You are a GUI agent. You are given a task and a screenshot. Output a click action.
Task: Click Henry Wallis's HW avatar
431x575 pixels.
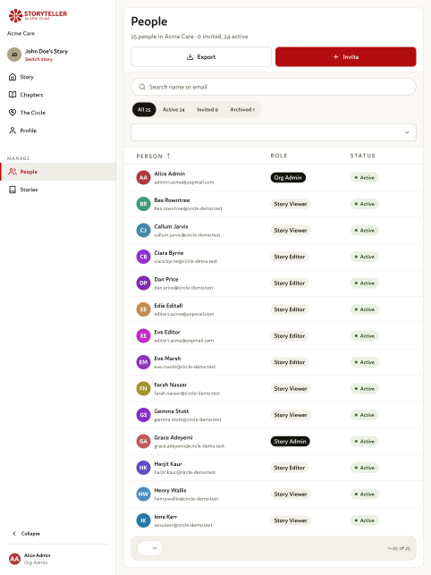tap(143, 494)
